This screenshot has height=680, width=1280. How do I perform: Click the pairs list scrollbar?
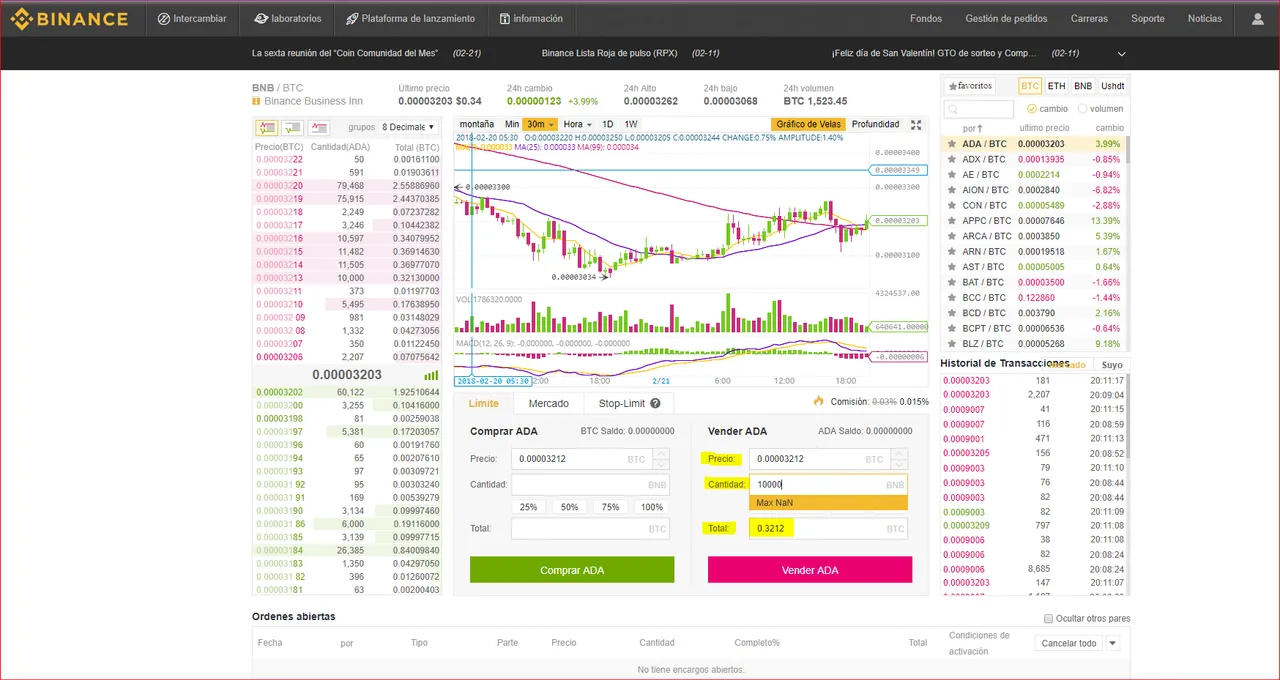[1127, 150]
